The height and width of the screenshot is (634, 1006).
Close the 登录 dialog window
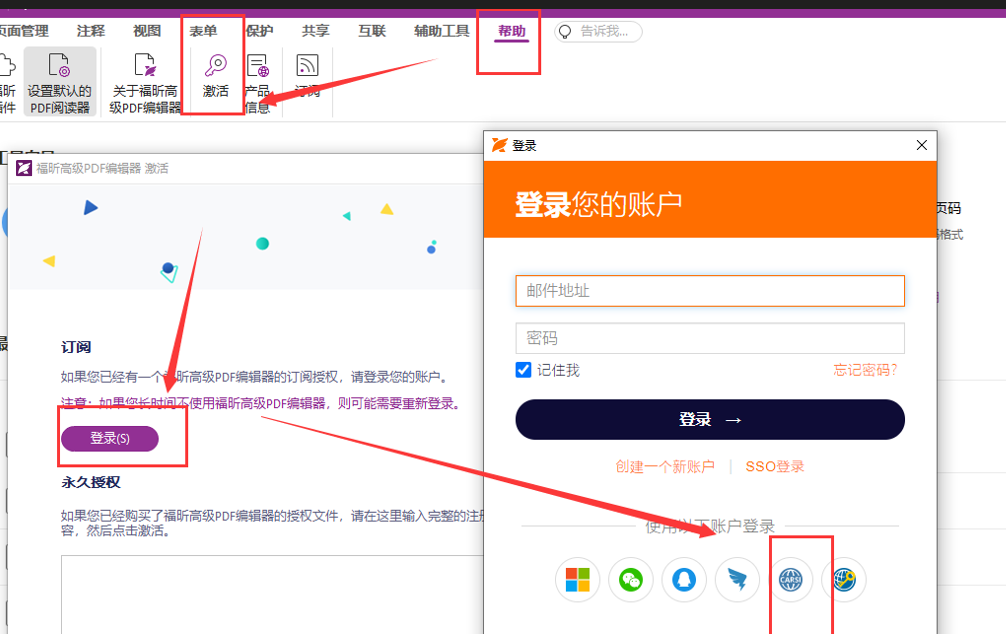click(x=922, y=145)
